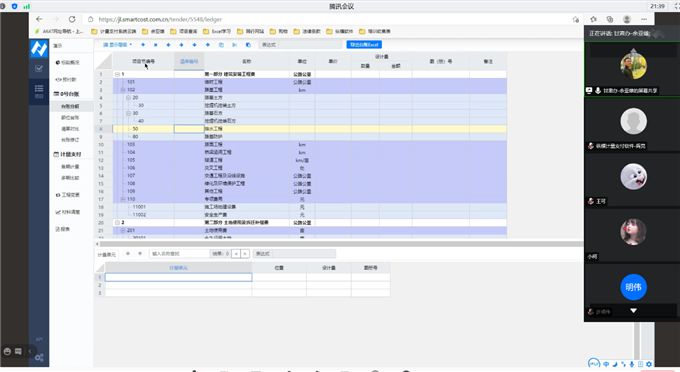Screen dimensions: 680x372
Task: Collapse tree node 30 in row 6
Action: click(128, 113)
